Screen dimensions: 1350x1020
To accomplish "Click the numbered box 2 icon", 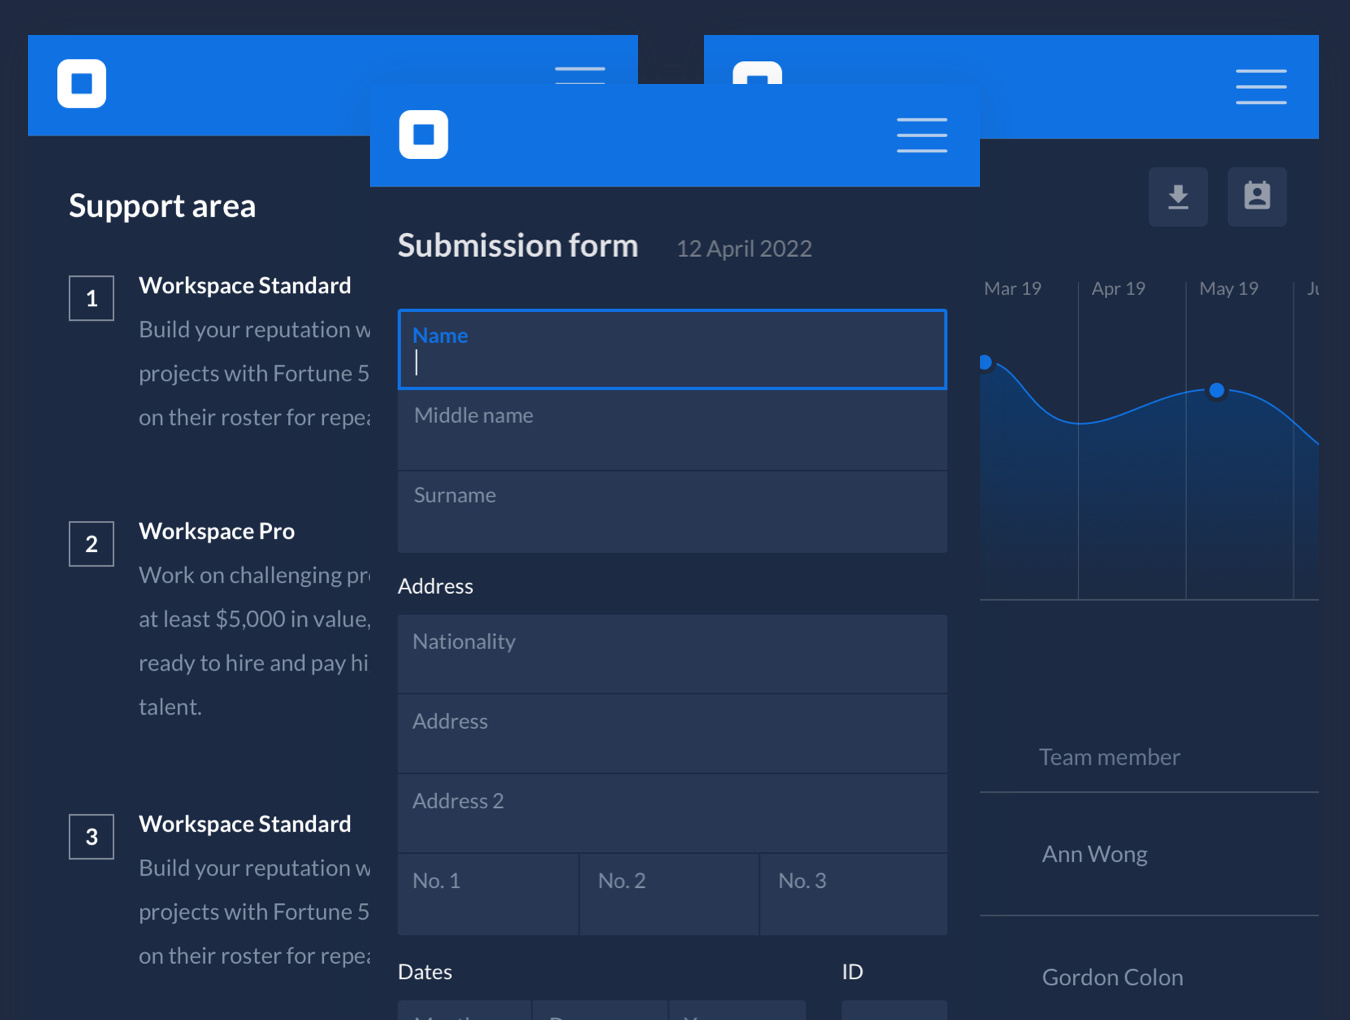I will coord(91,544).
